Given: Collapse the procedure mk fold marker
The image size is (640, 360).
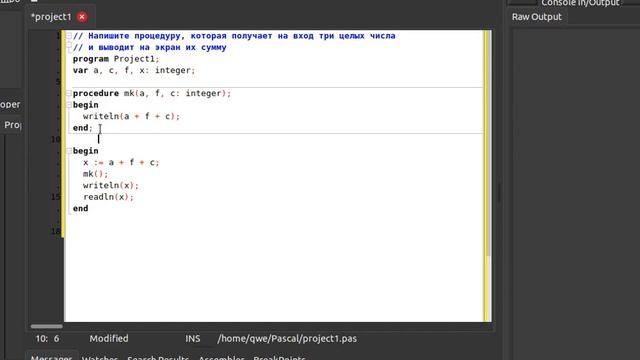Looking at the screenshot, I should pyautogui.click(x=69, y=93).
